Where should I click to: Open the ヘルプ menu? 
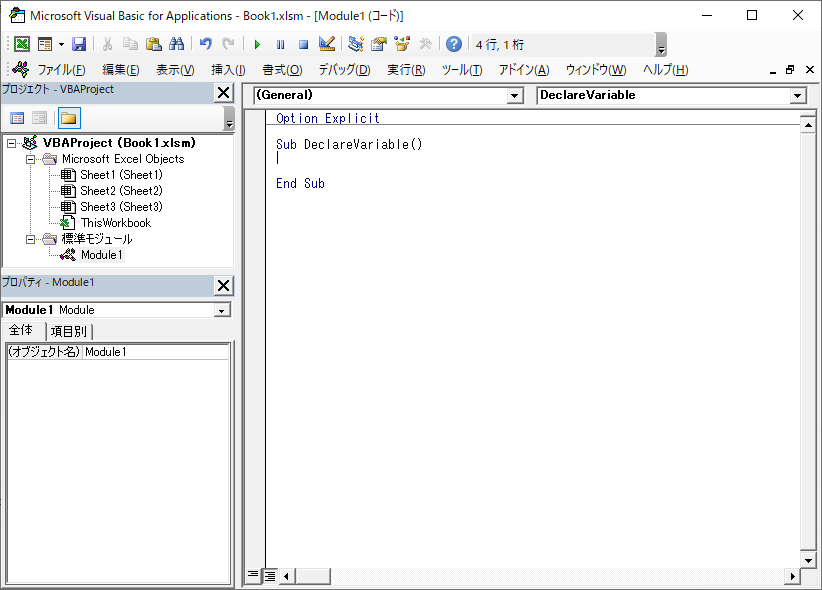665,70
